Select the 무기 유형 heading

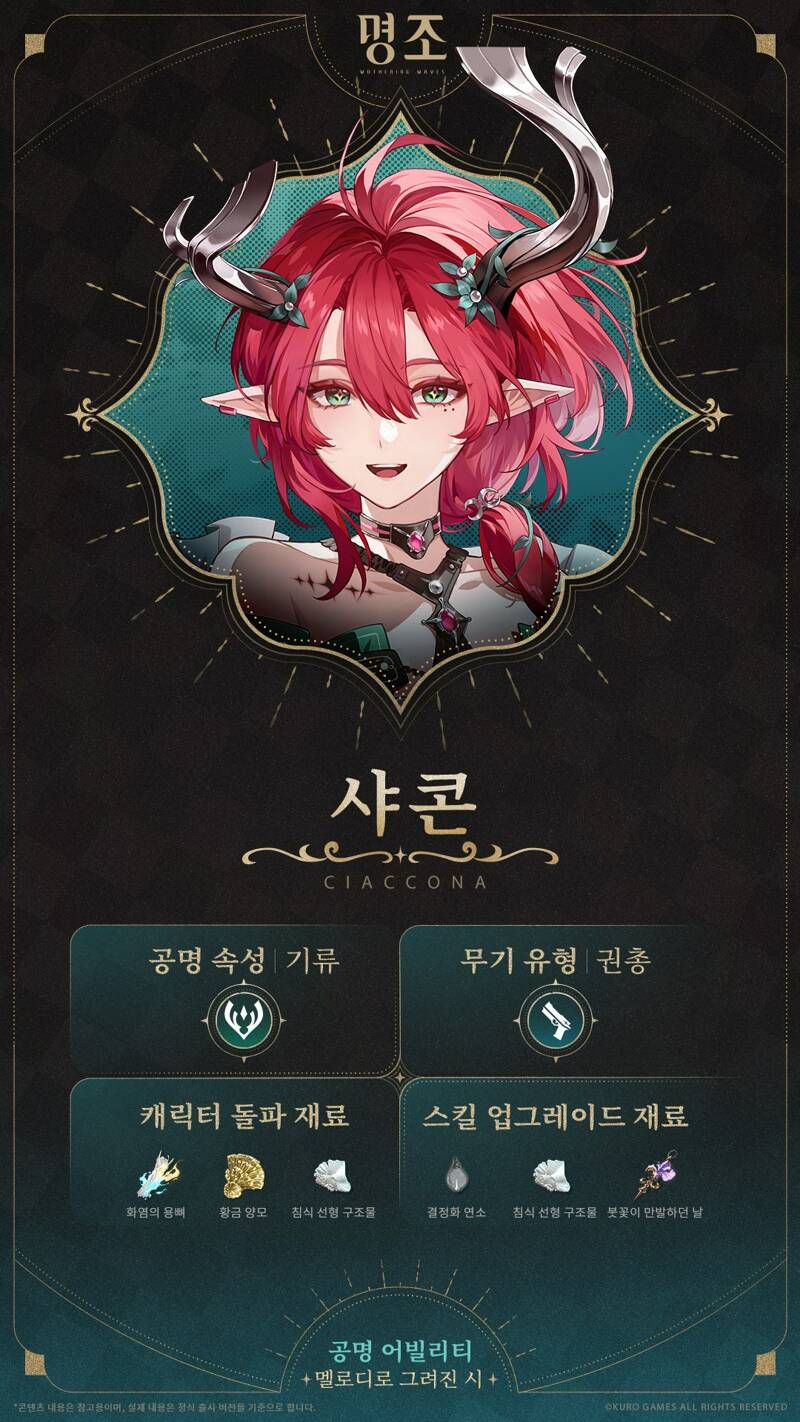[518, 961]
